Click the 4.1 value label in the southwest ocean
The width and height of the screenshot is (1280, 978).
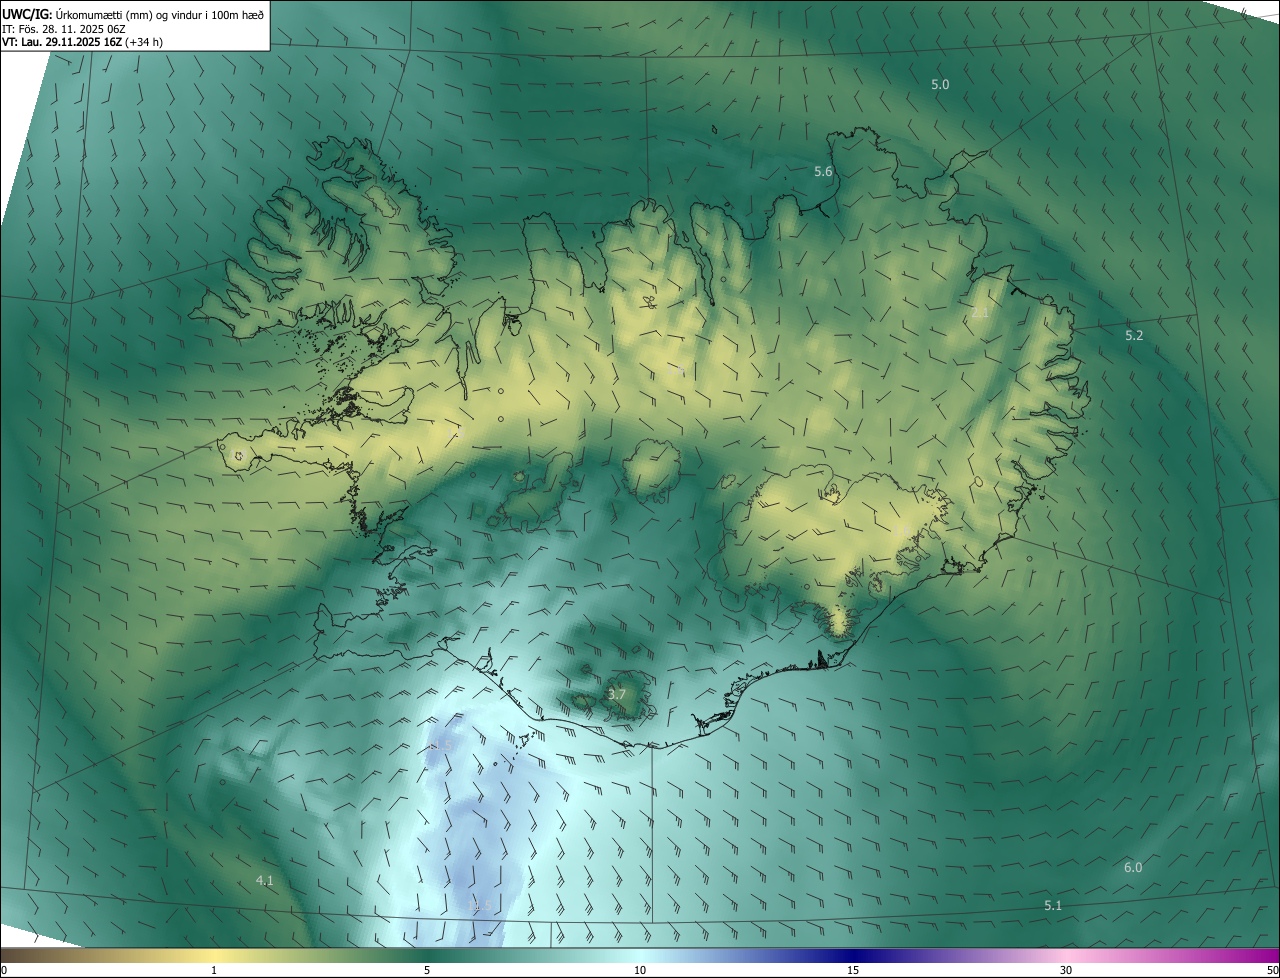tap(264, 881)
